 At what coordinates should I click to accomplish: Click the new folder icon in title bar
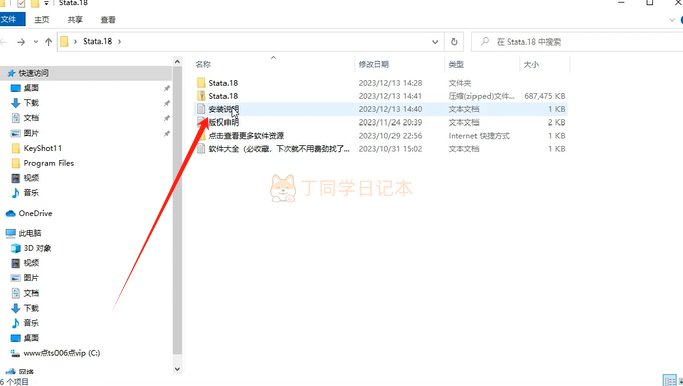[35, 3]
